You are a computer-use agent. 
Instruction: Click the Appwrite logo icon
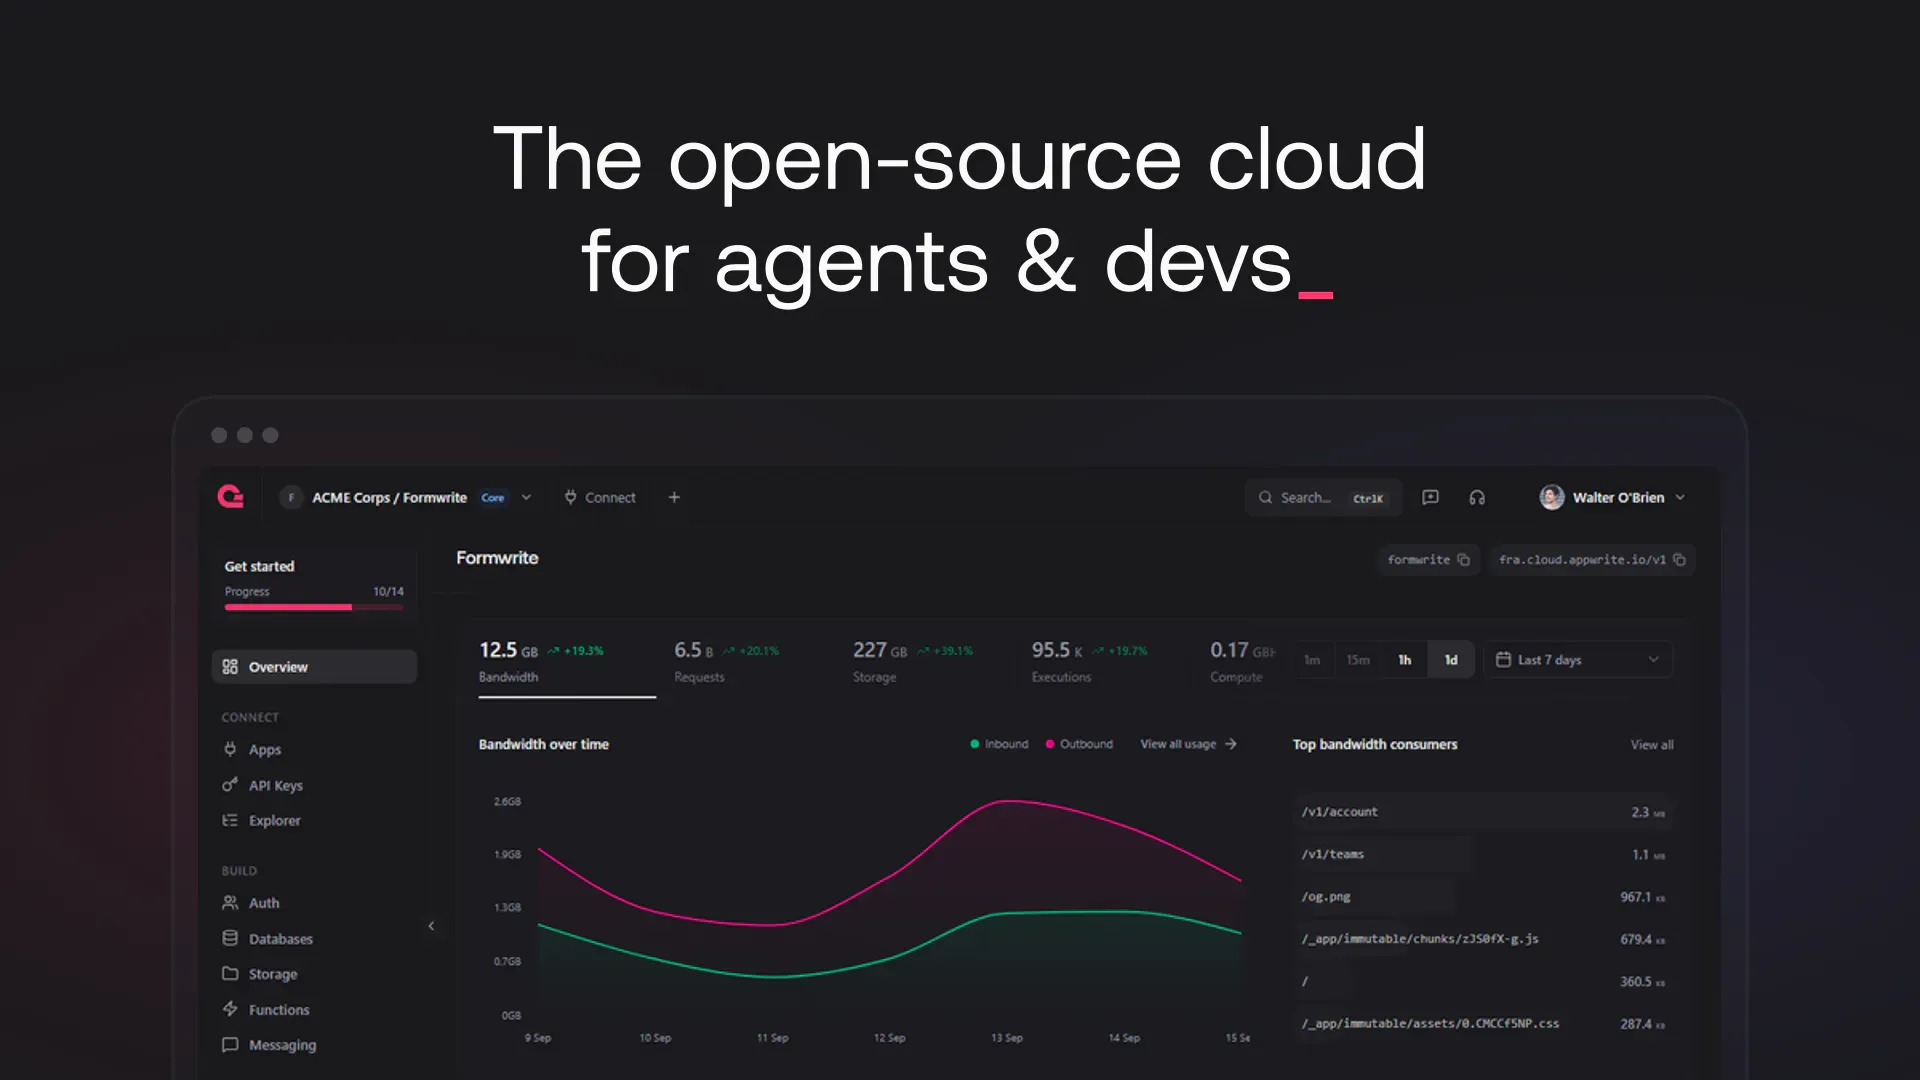tap(231, 497)
